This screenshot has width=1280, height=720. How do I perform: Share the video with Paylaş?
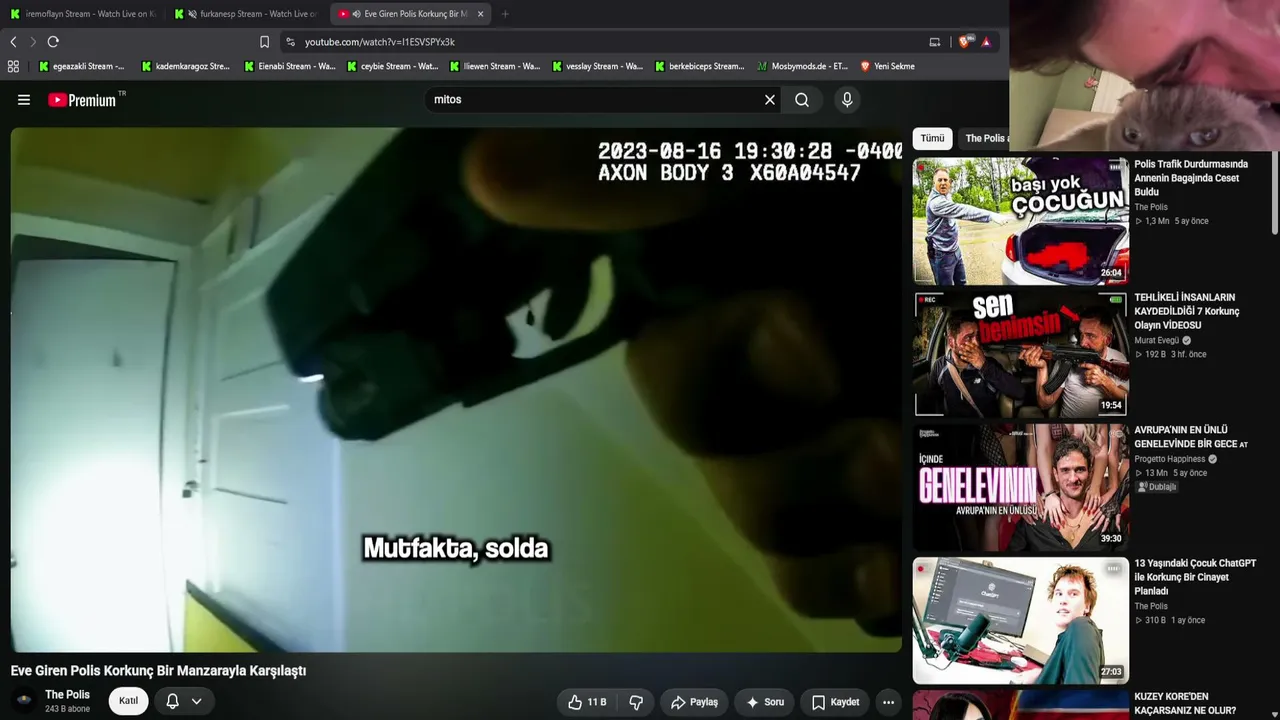coord(694,702)
